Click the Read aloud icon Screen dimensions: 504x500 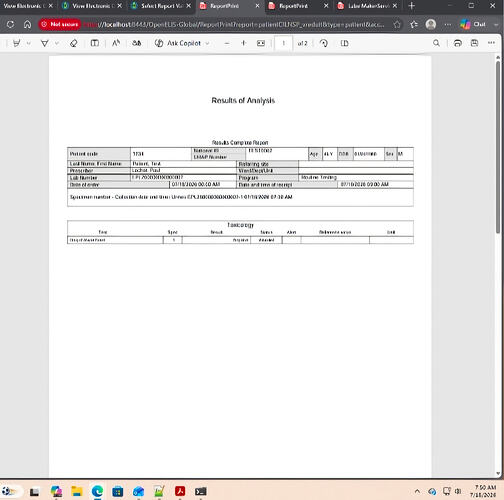[116, 43]
